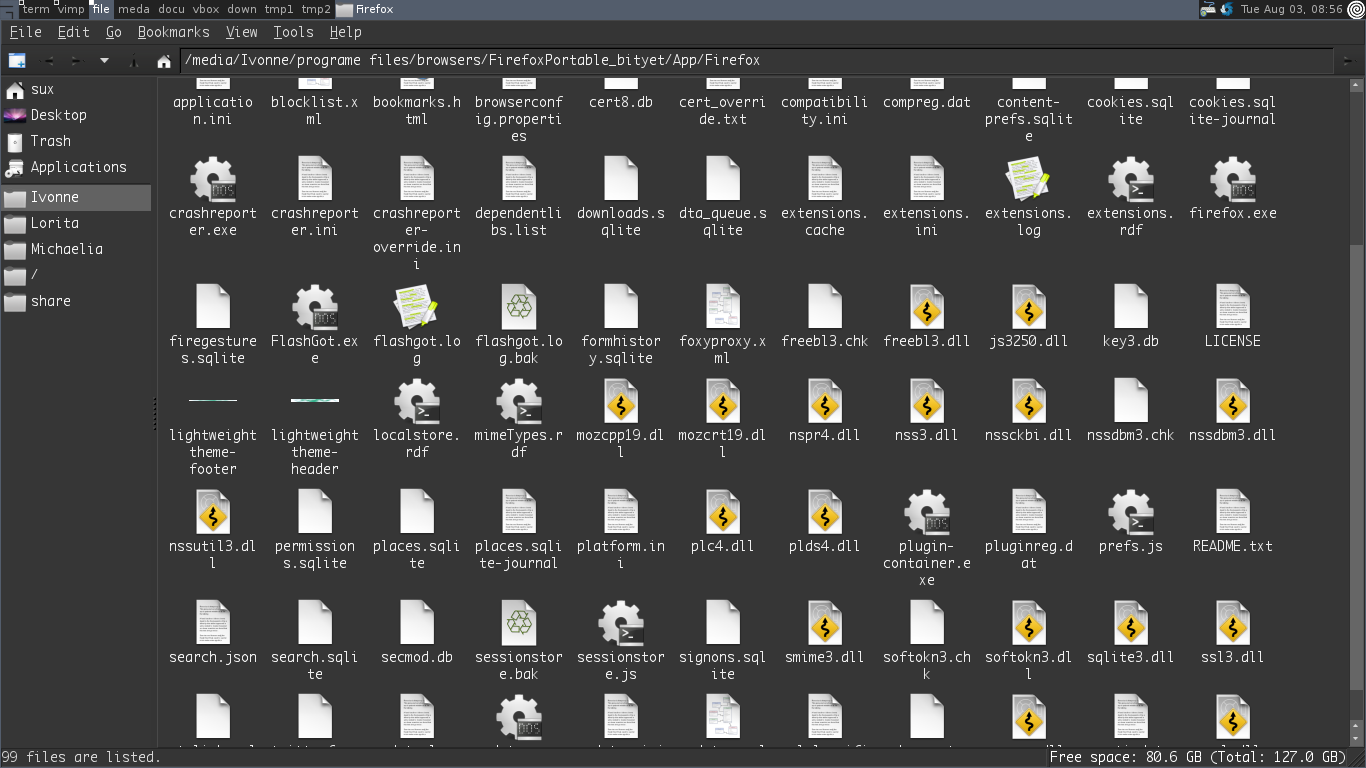
Task: Click the go-to-path arrow button
Action: click(x=1349, y=61)
